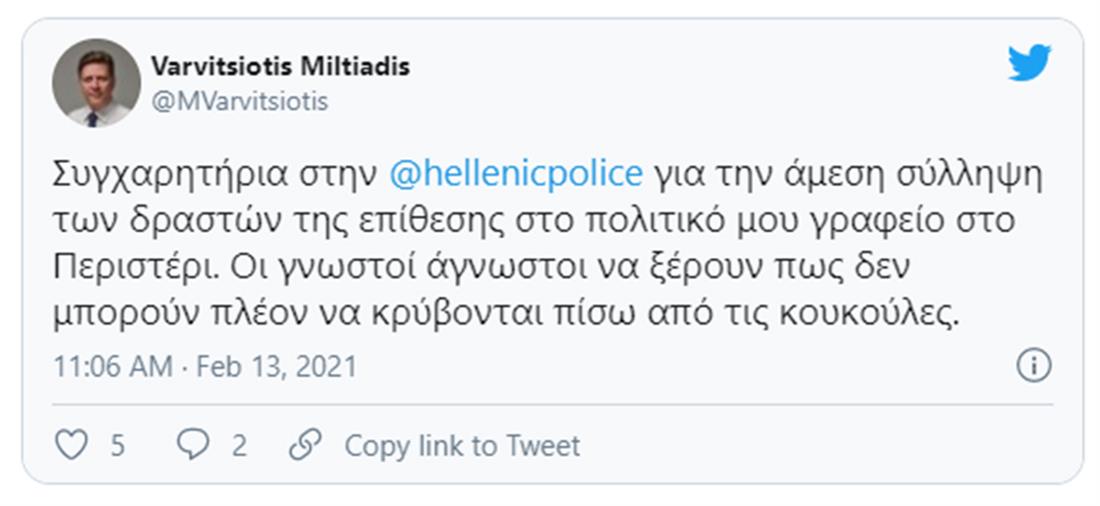Screen dimensions: 1100x506
Task: Open Varvitsiotis Miltiadis profile photo
Action: click(96, 83)
